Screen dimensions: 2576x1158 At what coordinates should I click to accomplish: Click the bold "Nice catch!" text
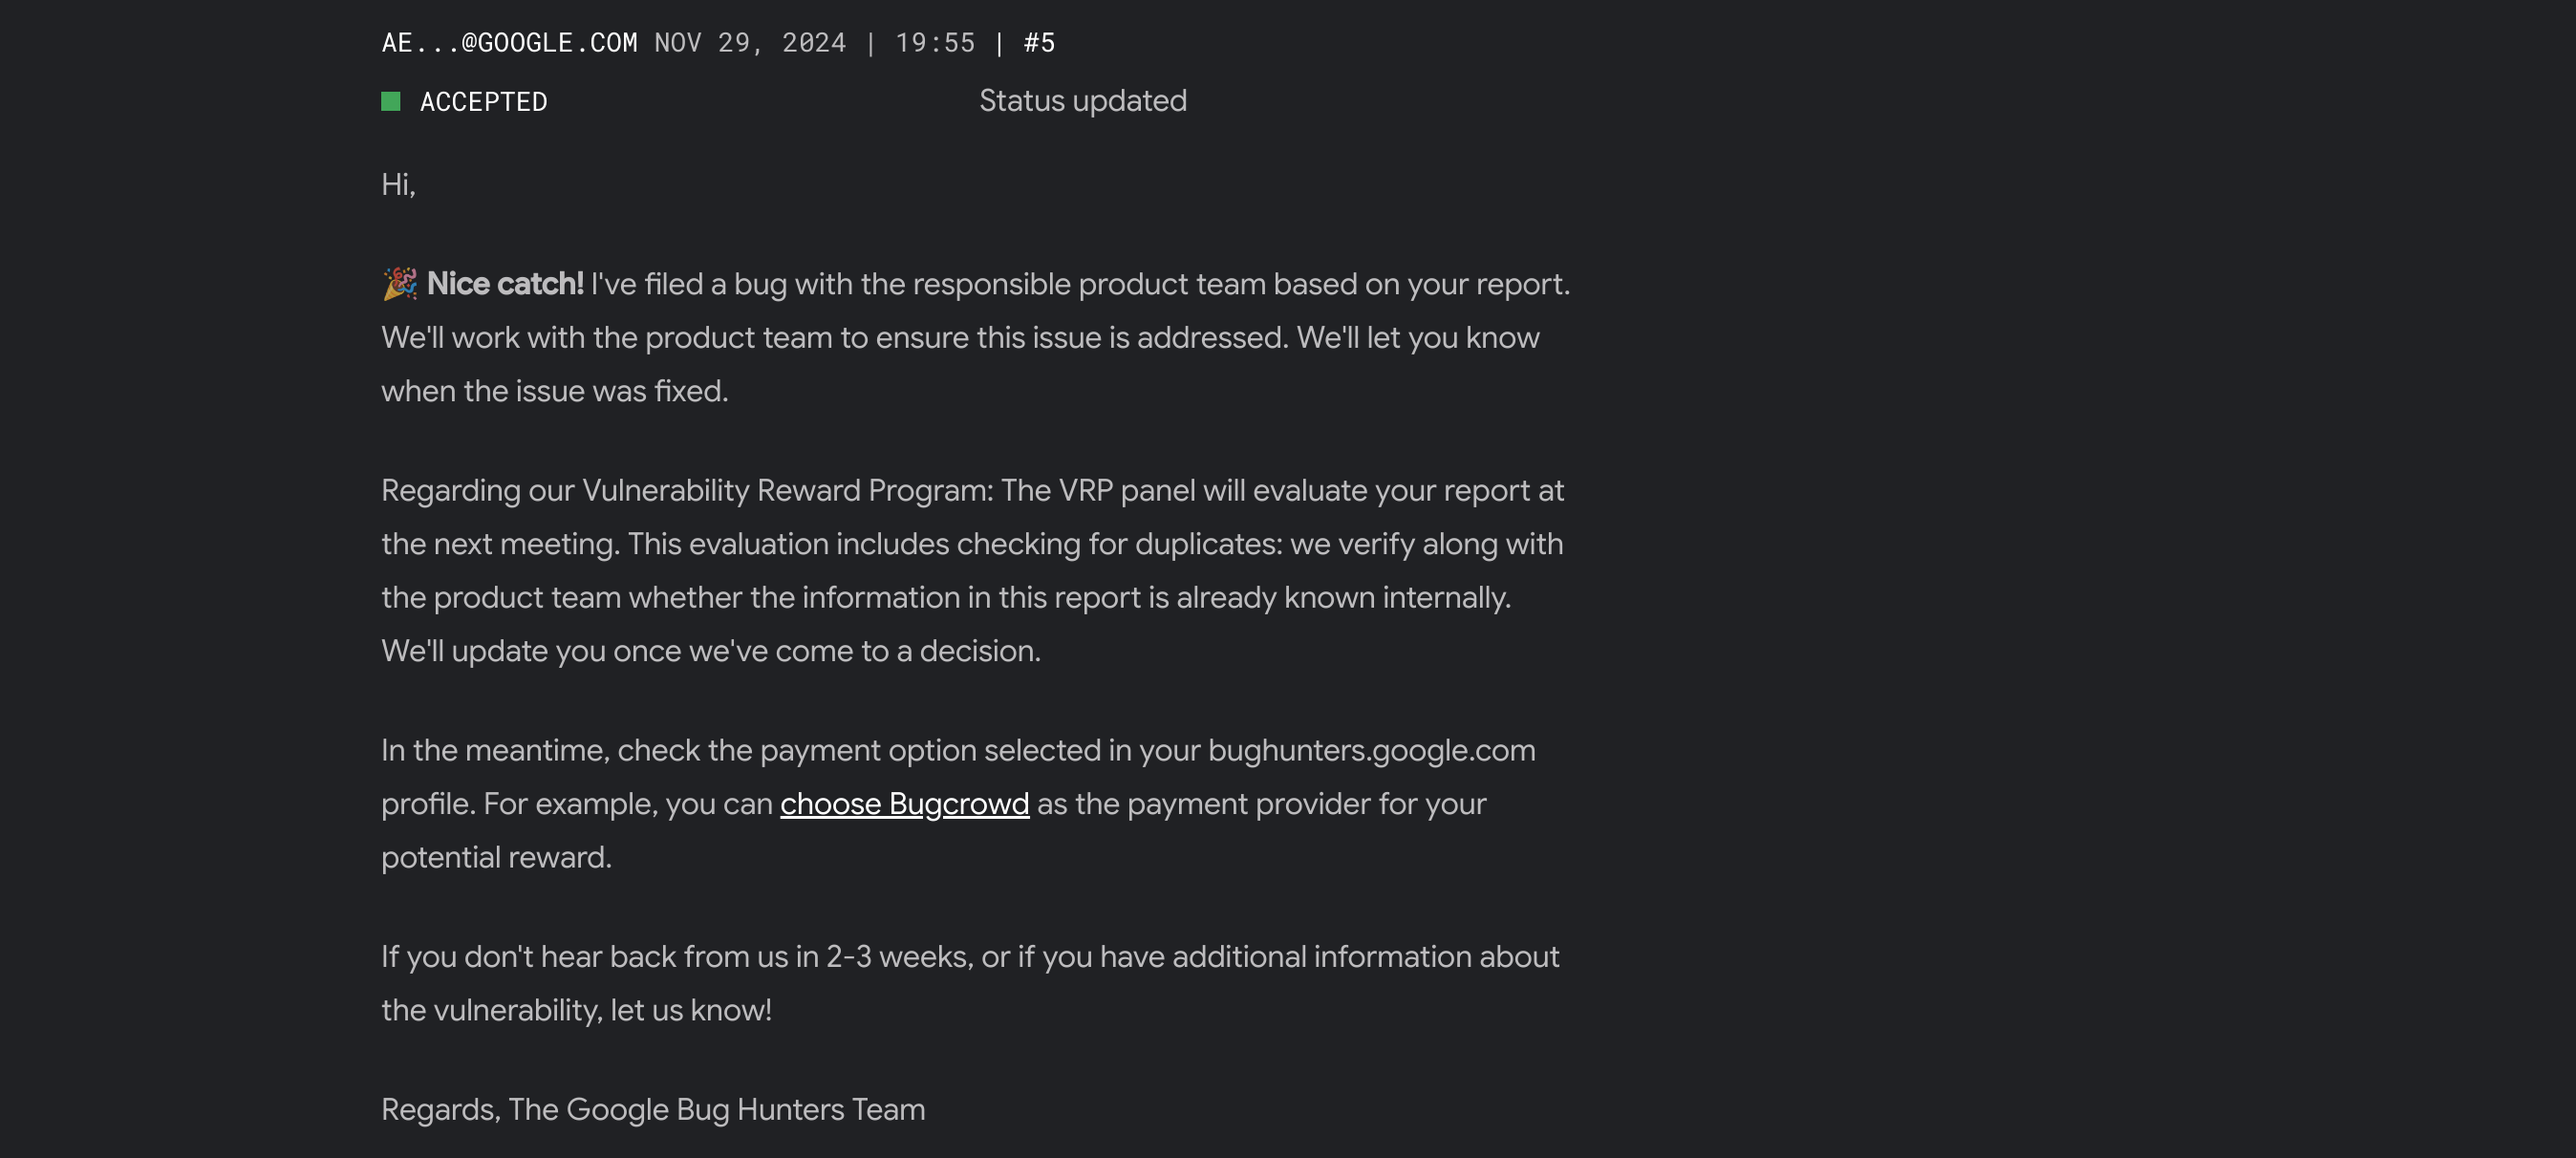coord(505,284)
